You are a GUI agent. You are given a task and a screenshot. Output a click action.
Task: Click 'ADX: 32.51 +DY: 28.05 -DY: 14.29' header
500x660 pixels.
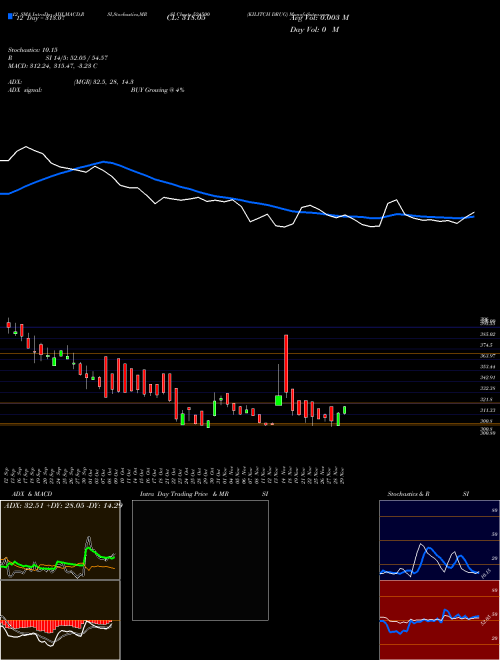click(x=63, y=505)
